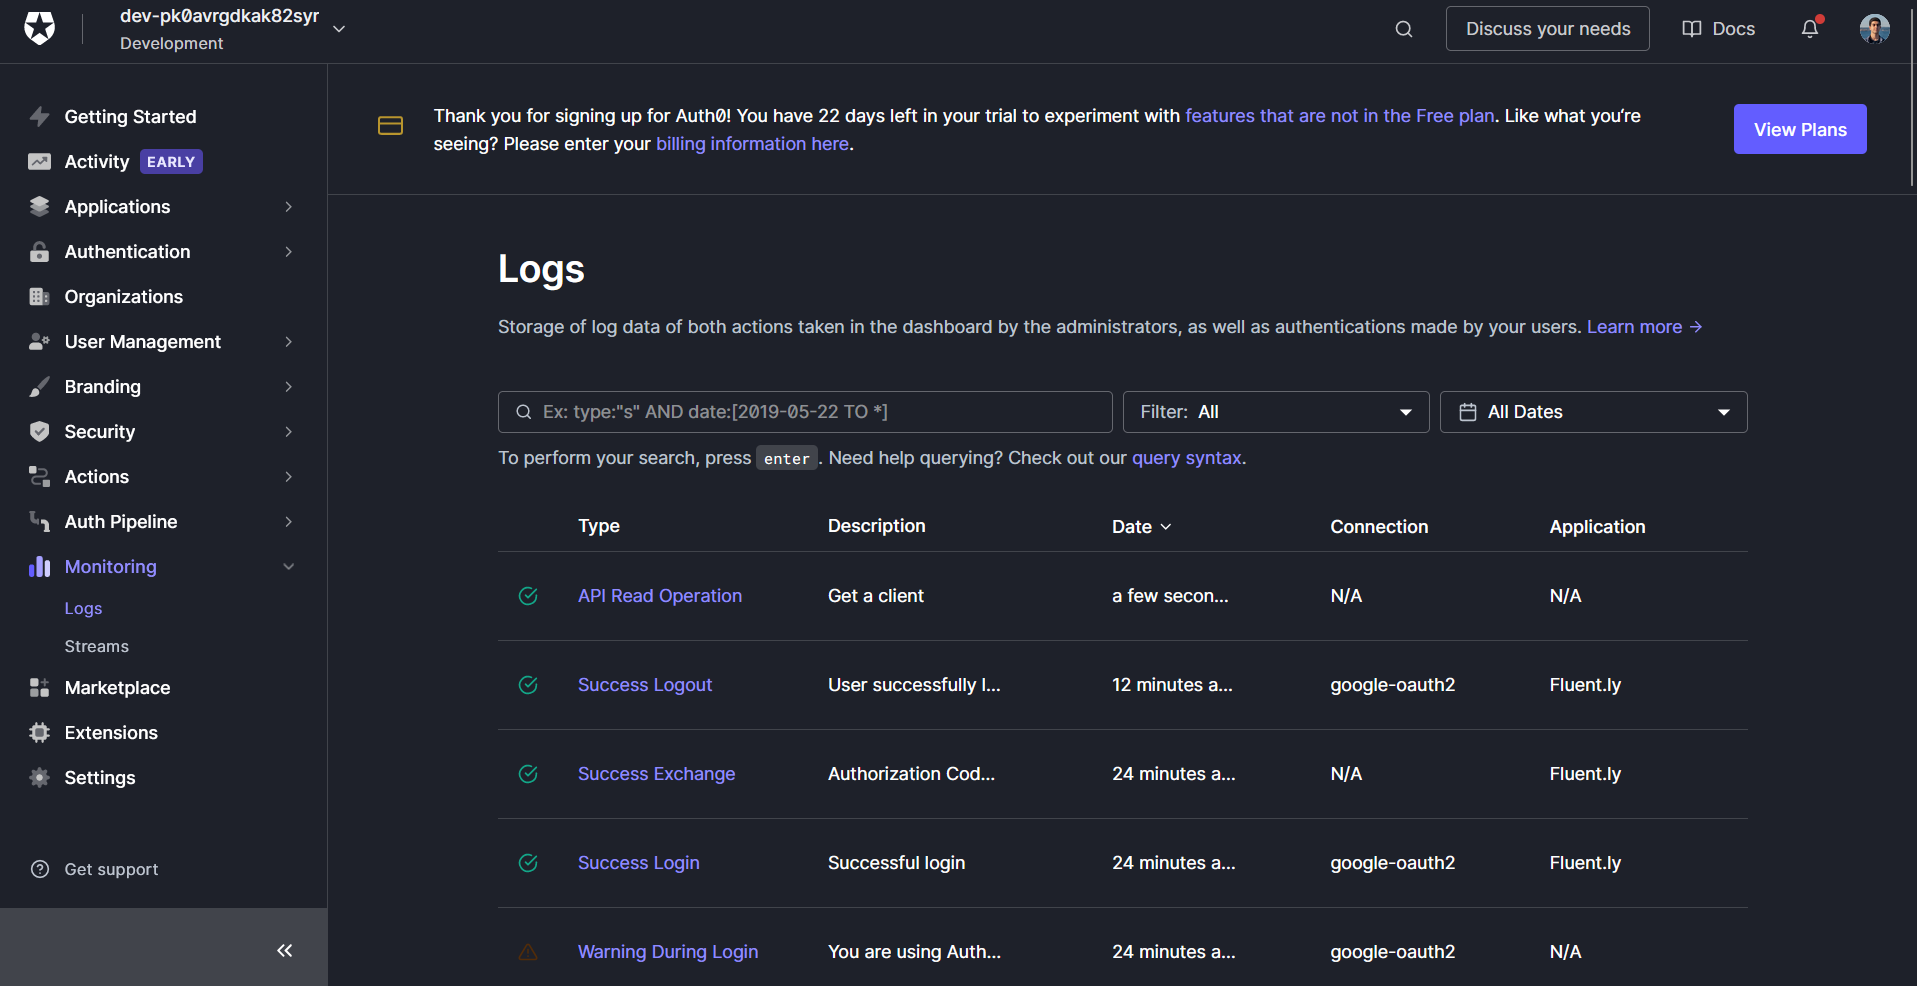Open the user profile avatar

click(x=1874, y=29)
